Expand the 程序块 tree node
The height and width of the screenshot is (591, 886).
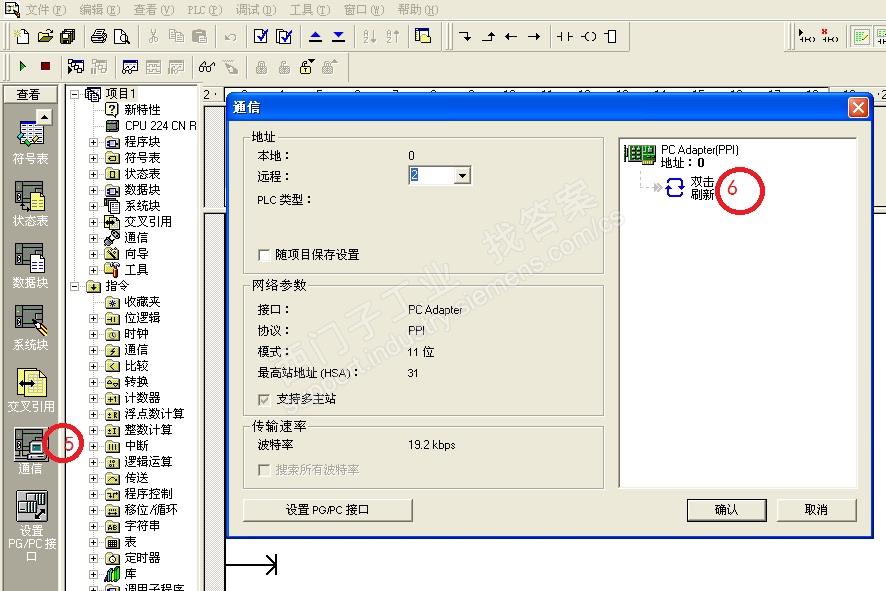94,142
